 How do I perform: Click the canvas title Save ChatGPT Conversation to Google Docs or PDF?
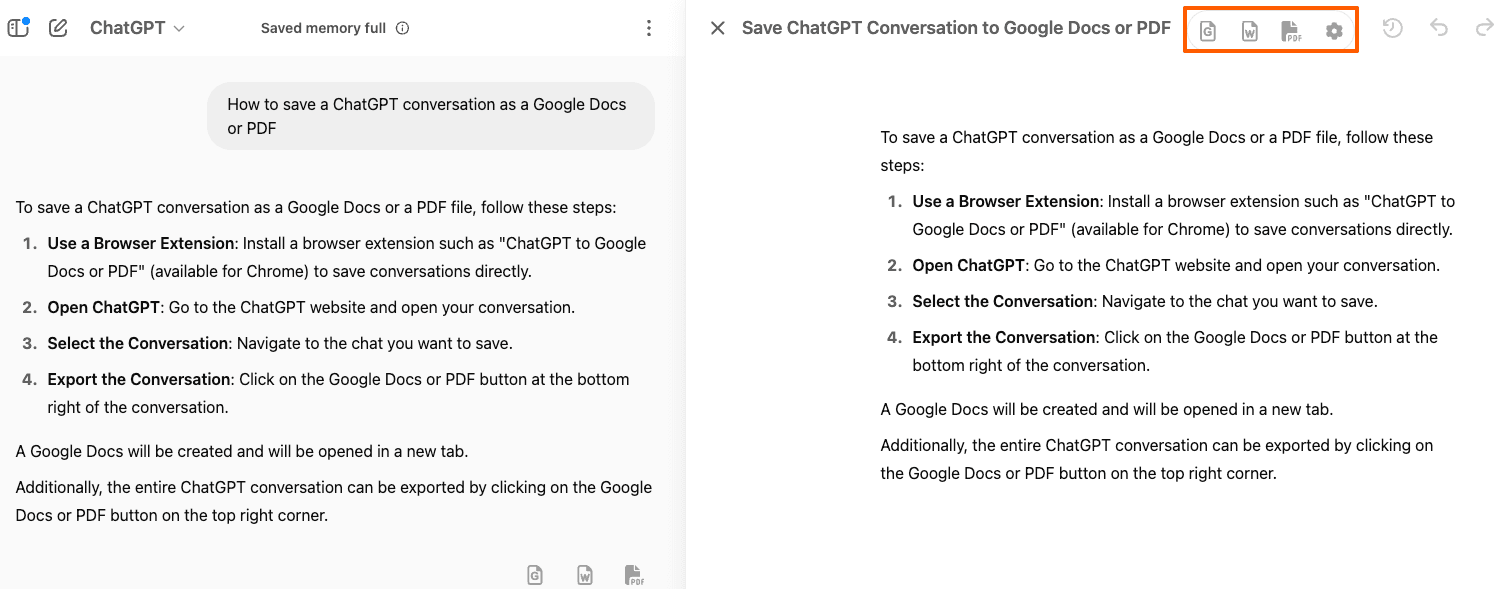(x=956, y=28)
